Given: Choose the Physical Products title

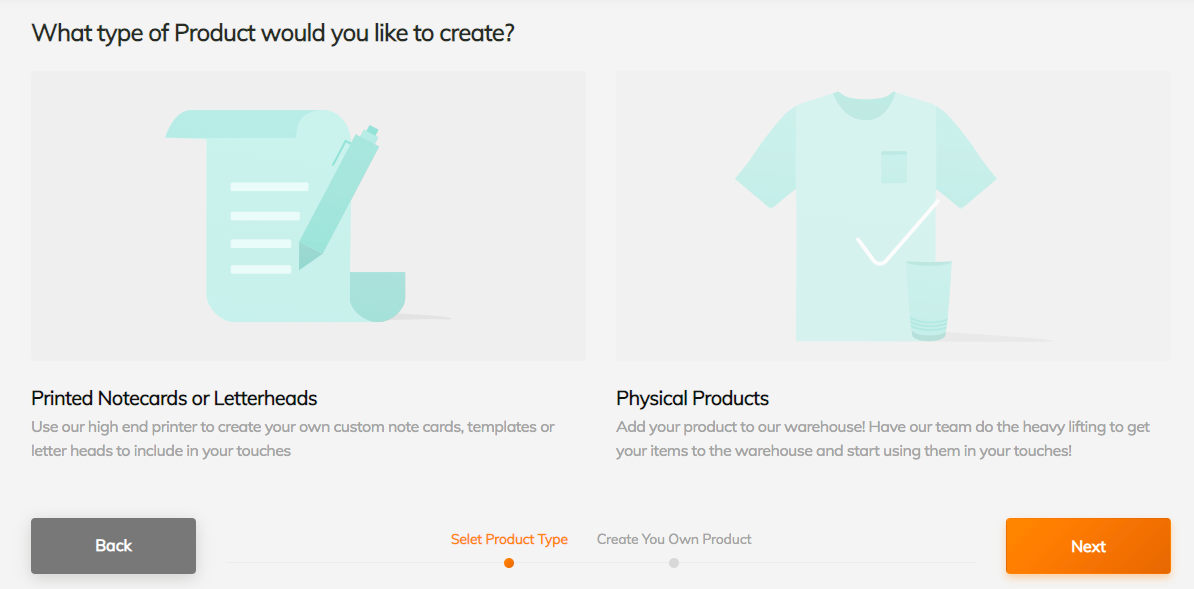Looking at the screenshot, I should [x=692, y=398].
